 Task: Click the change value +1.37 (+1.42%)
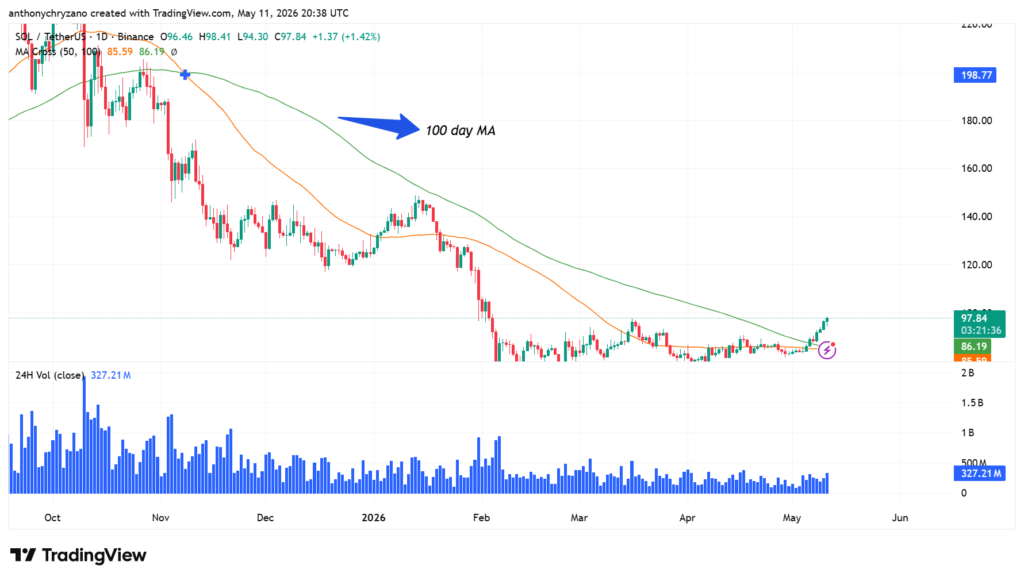tap(346, 37)
